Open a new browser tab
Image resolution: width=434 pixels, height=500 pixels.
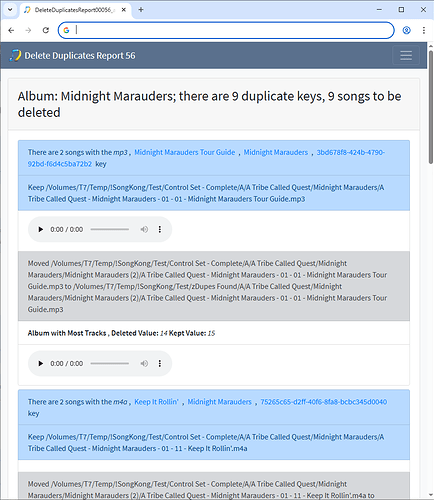[x=141, y=10]
